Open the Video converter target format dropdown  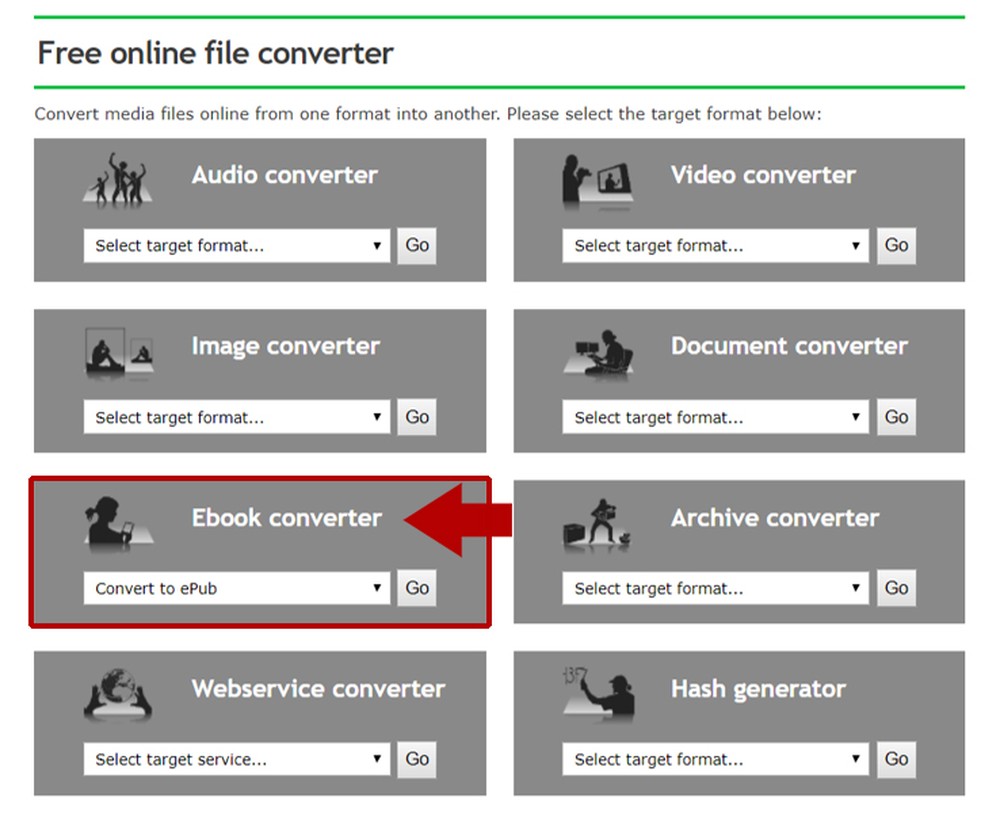[x=715, y=245]
